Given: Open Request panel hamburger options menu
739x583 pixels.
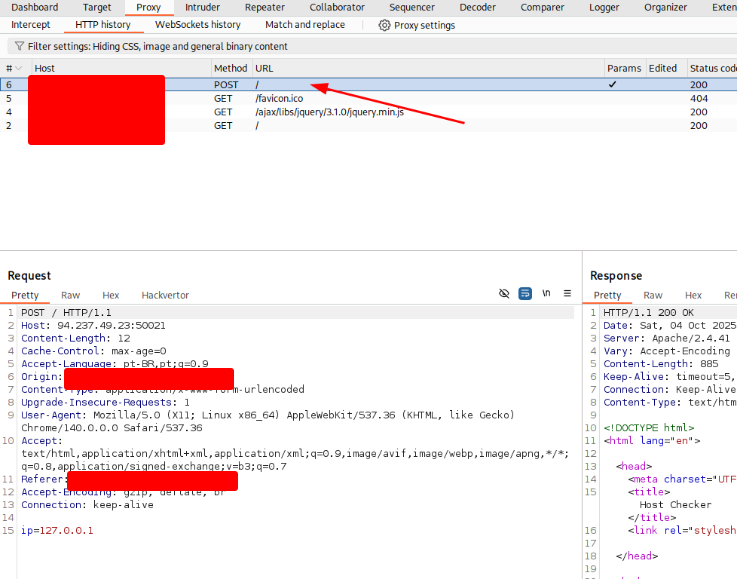Looking at the screenshot, I should tap(567, 294).
